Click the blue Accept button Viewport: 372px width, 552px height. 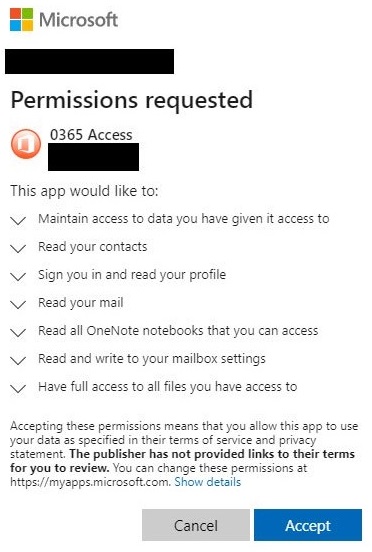click(308, 525)
